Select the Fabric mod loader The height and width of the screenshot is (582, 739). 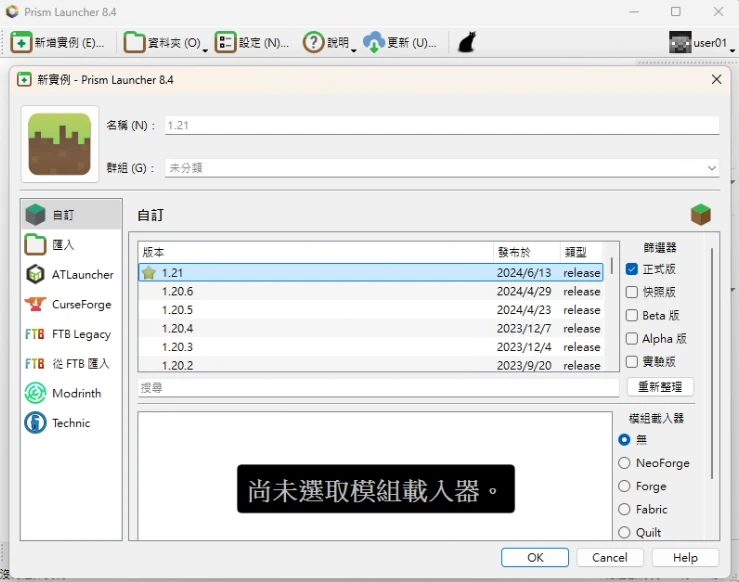(625, 509)
